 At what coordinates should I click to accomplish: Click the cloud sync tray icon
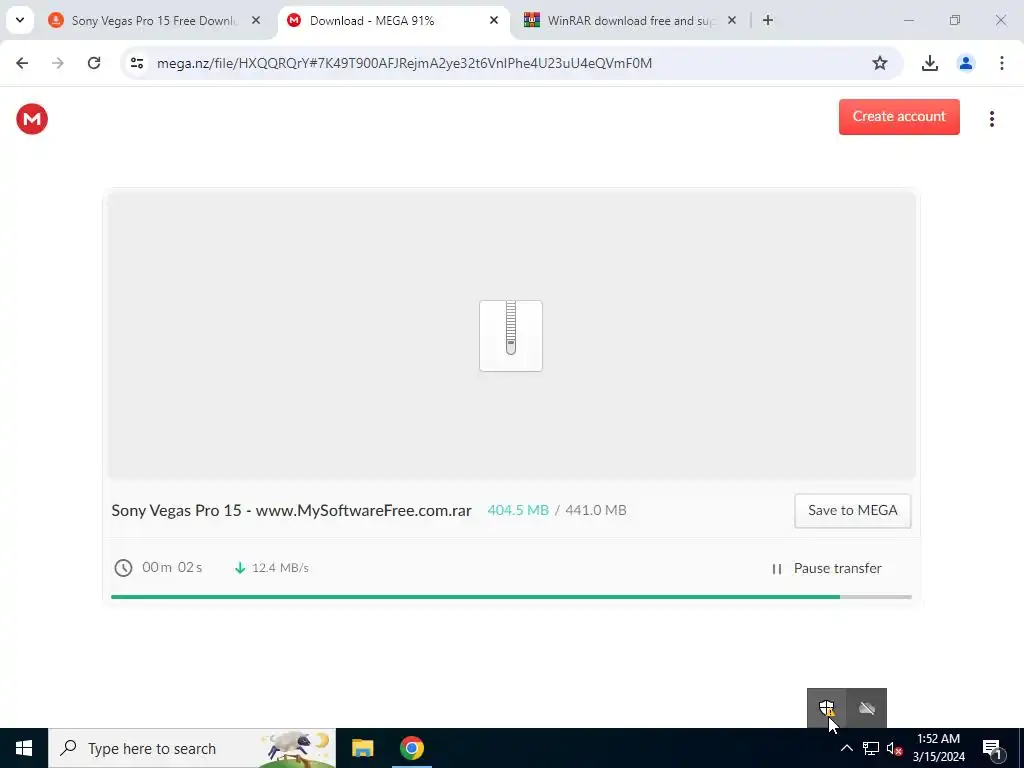(x=867, y=708)
